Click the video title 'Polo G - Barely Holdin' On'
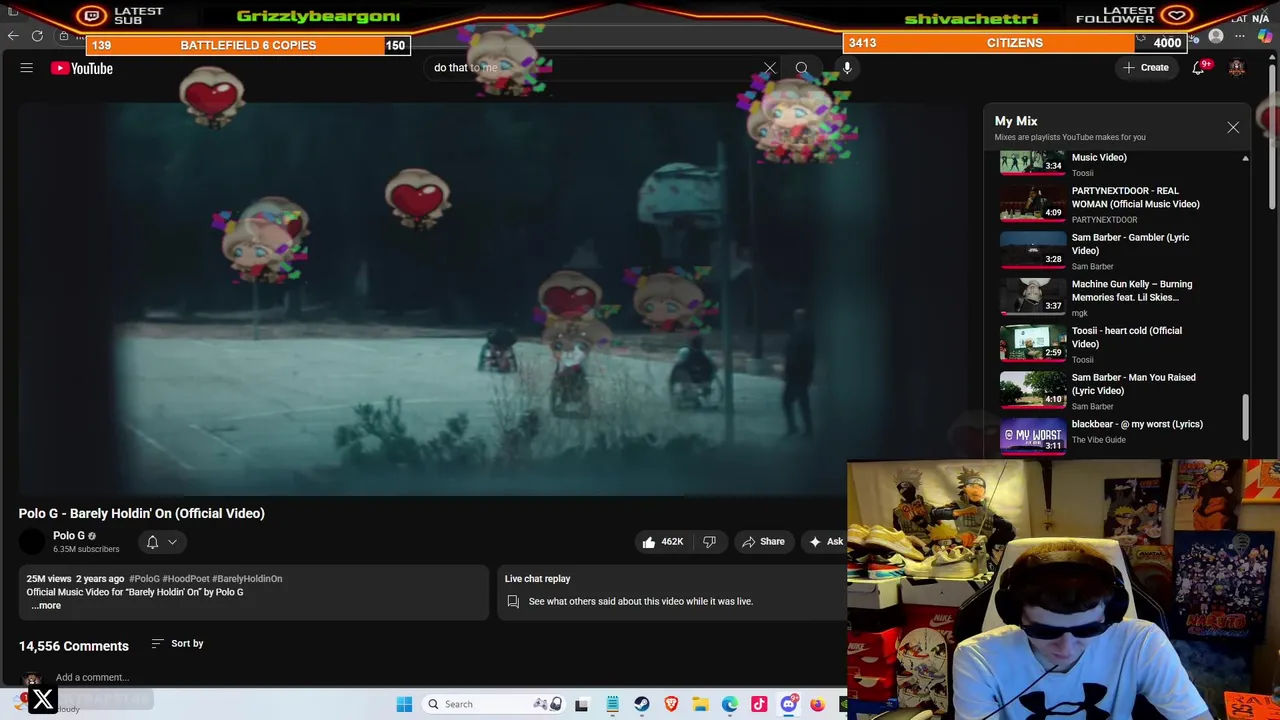 (x=141, y=514)
